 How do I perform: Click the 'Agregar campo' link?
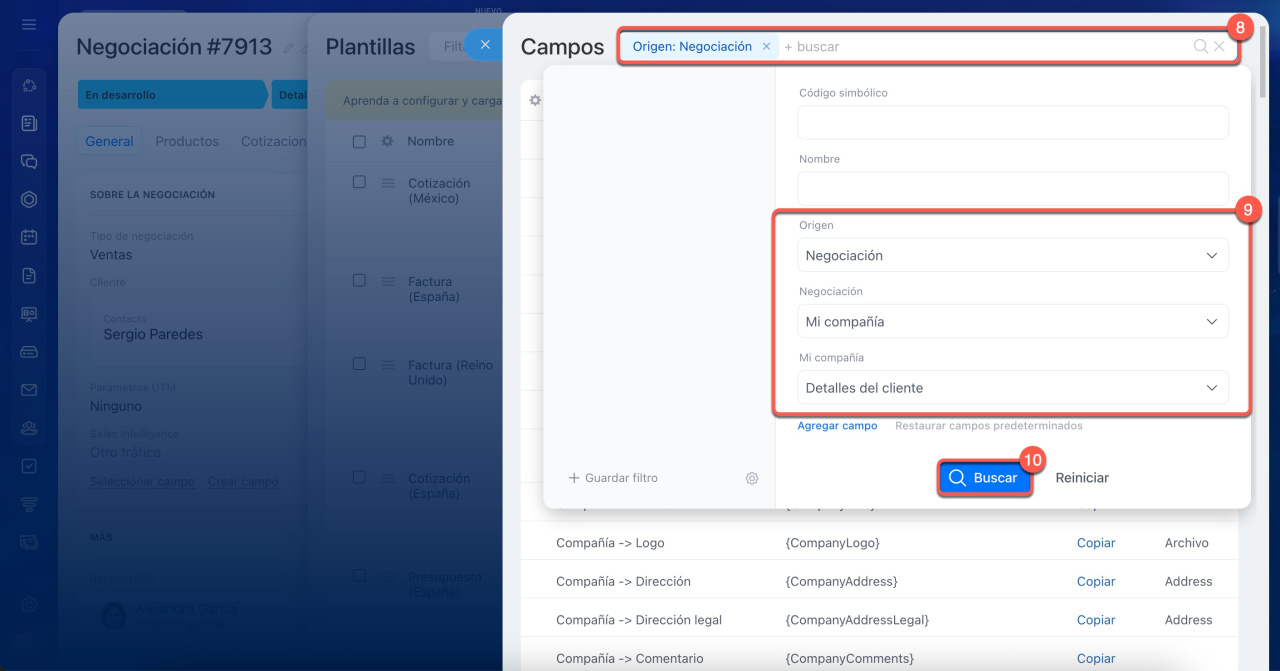837,425
